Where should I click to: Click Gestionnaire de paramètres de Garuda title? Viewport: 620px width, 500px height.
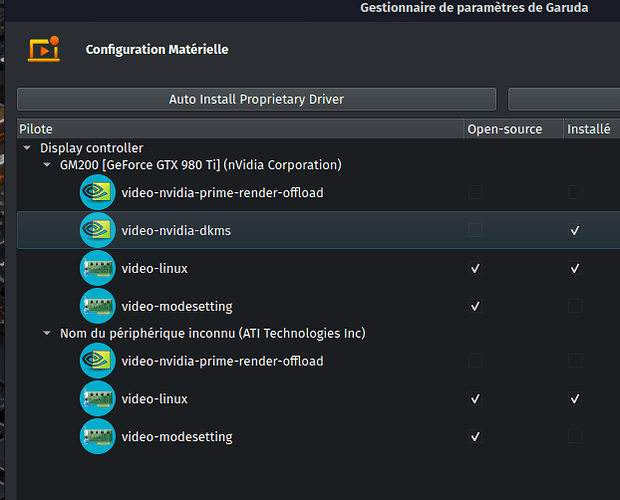pos(474,8)
